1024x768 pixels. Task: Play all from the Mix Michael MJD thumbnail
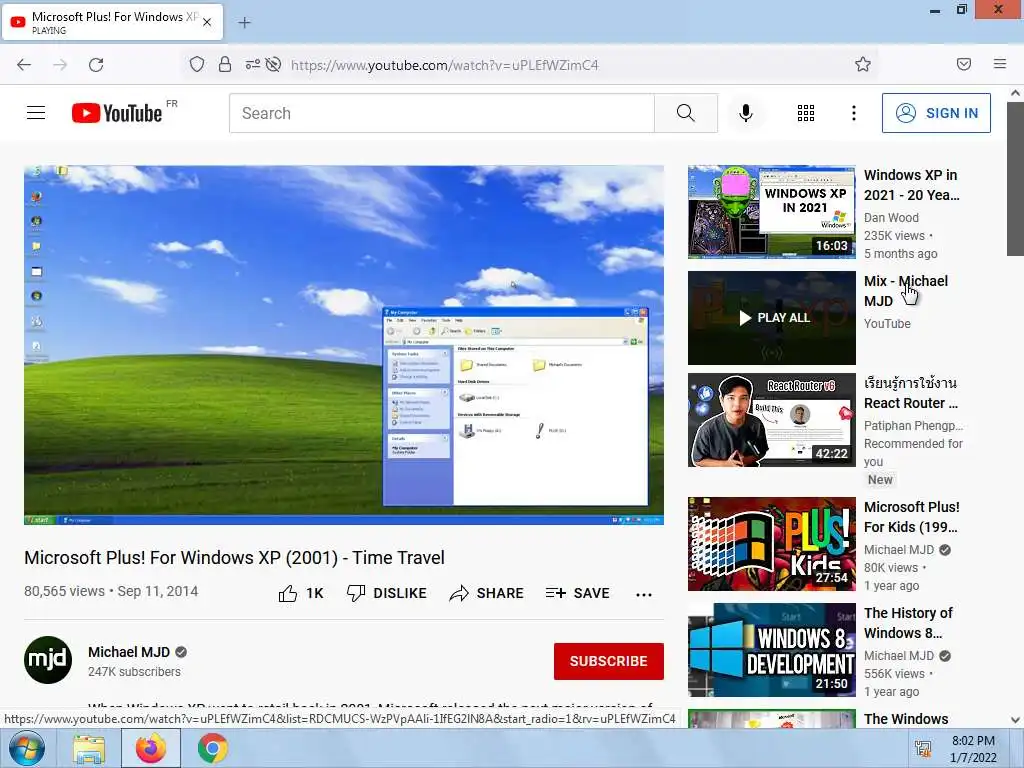click(x=771, y=318)
